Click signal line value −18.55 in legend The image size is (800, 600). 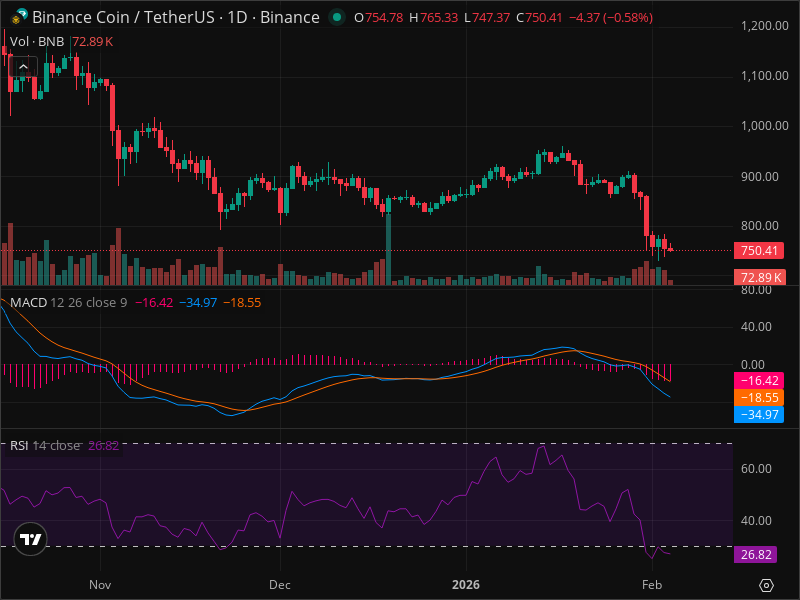[x=242, y=303]
